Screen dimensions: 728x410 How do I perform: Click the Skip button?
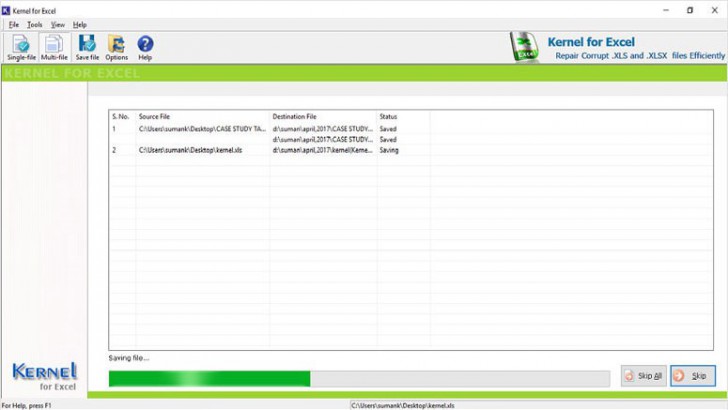[x=693, y=376]
